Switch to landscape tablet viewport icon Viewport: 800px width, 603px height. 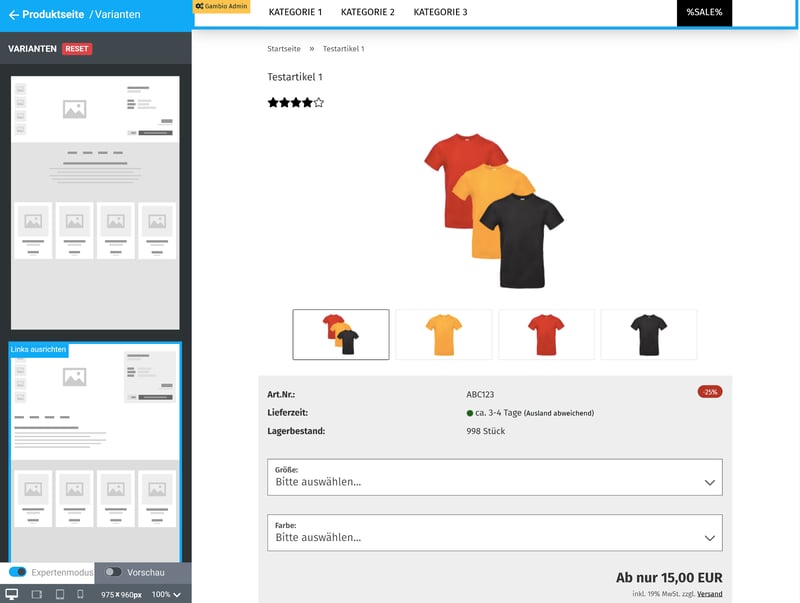[36, 594]
